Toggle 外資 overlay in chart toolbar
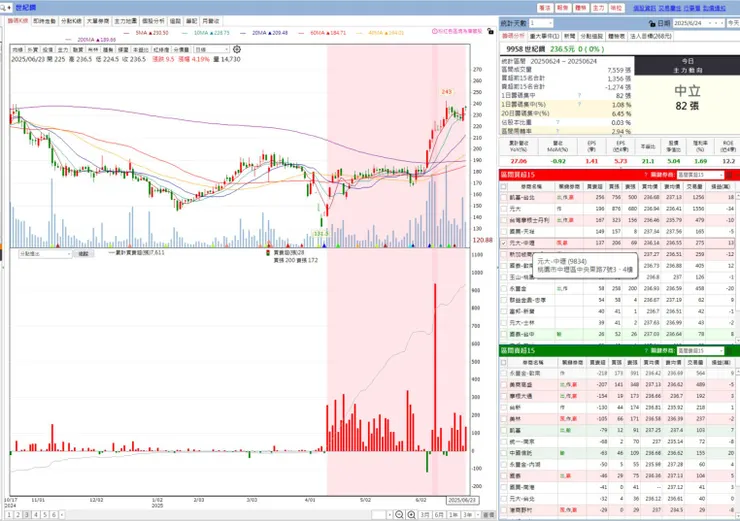Image resolution: width=740 pixels, height=521 pixels. tap(33, 50)
